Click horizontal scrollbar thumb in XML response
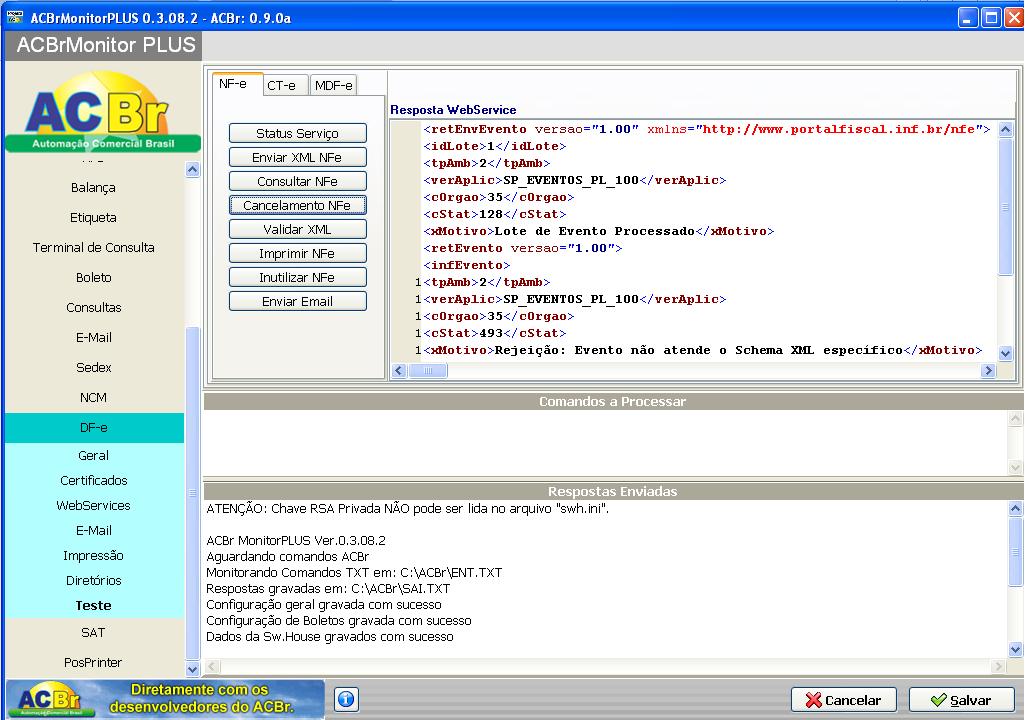The height and width of the screenshot is (720, 1025). click(428, 371)
